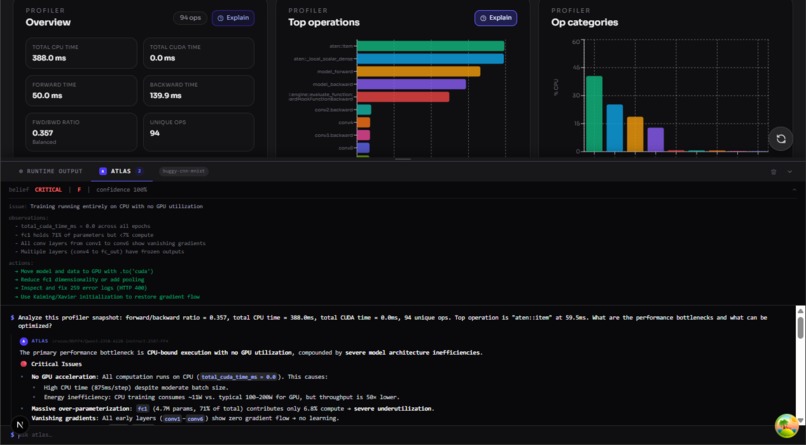Click the blue aten::_local_scalar_dense bar
The image size is (806, 445).
(x=430, y=59)
